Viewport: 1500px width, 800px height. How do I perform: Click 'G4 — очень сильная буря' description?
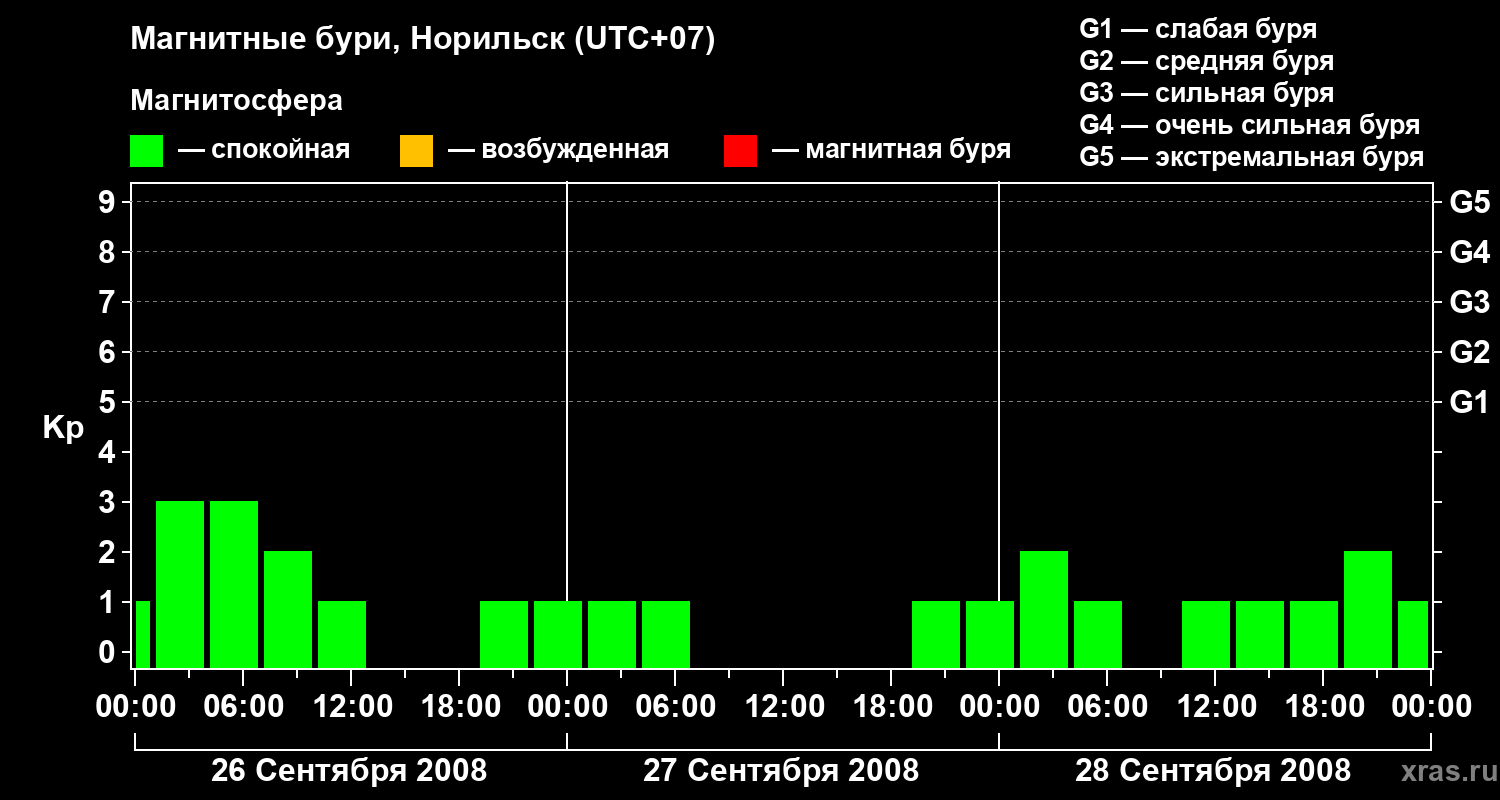(x=1250, y=125)
